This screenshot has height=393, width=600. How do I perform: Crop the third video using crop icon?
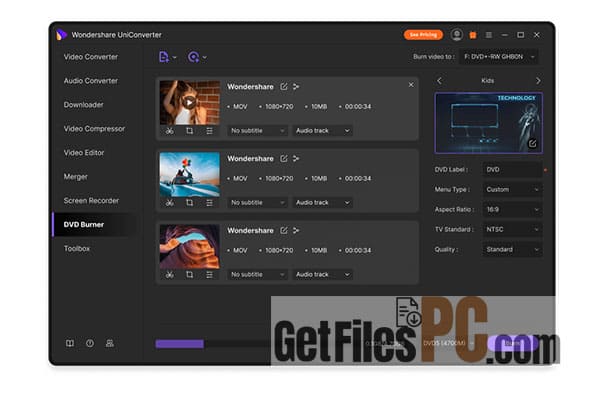pos(189,275)
